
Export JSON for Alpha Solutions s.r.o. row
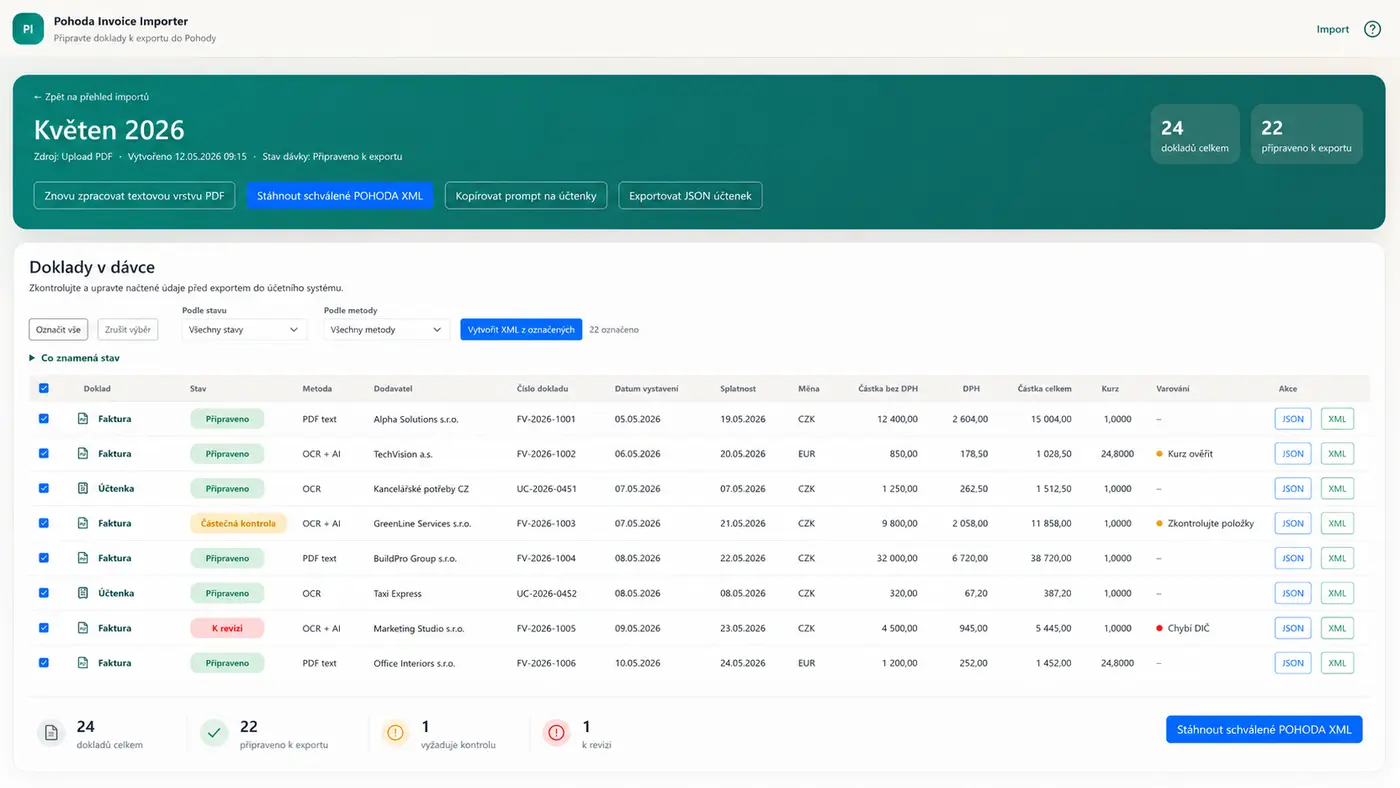click(x=1293, y=419)
